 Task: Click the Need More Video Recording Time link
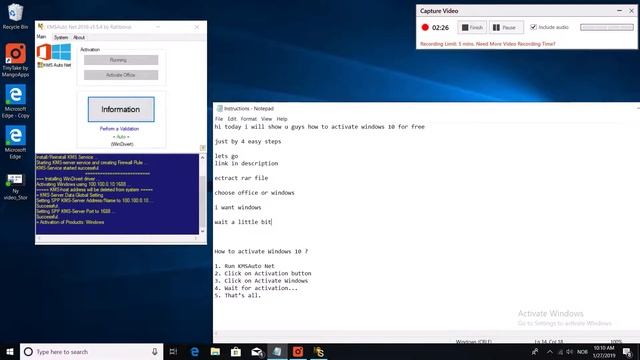(516, 44)
